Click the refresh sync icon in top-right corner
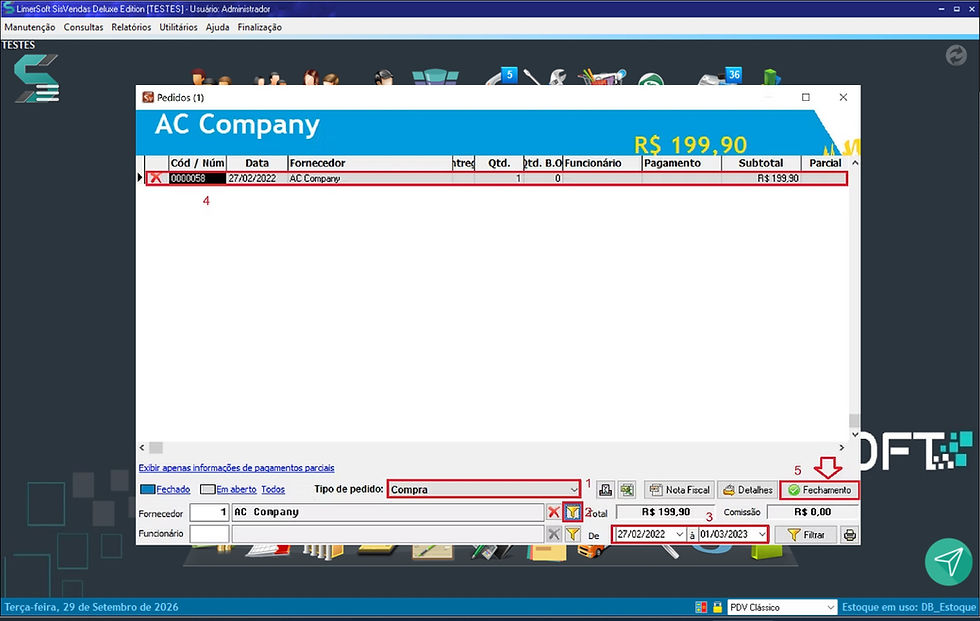The height and width of the screenshot is (621, 980). tap(956, 56)
